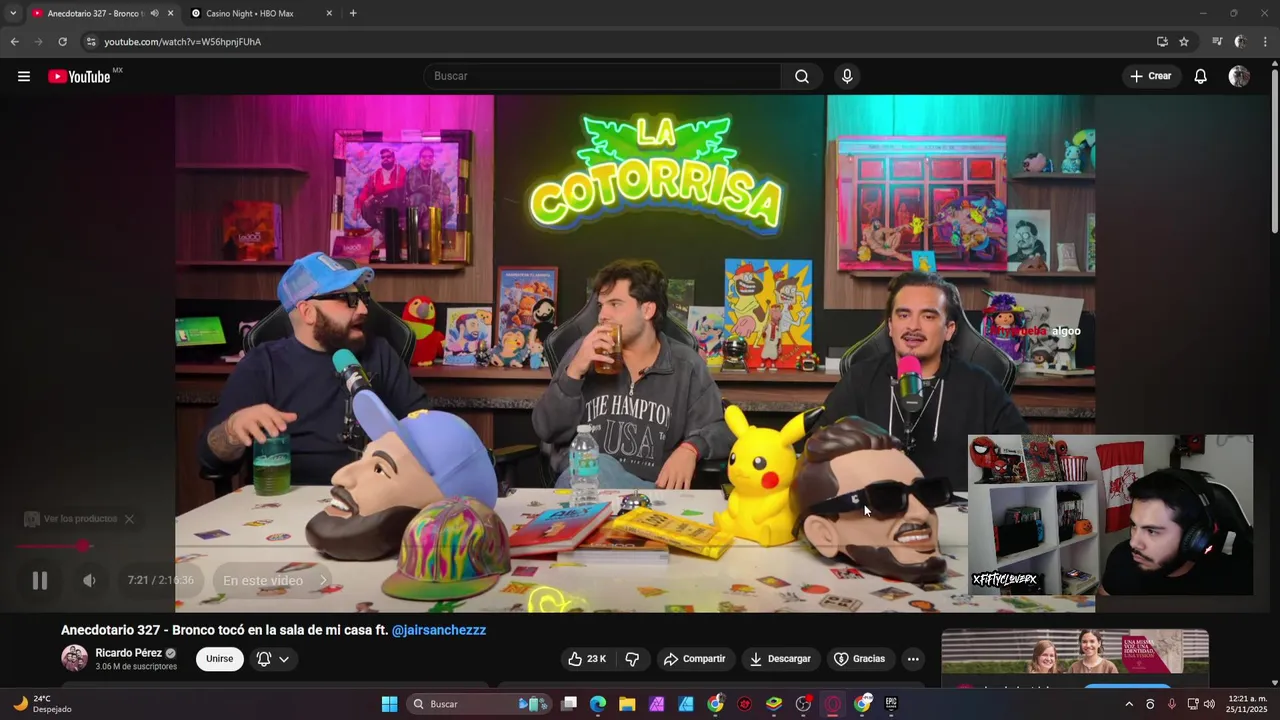Open more actions three-dot menu under video
This screenshot has height=720, width=1280.
(x=912, y=659)
